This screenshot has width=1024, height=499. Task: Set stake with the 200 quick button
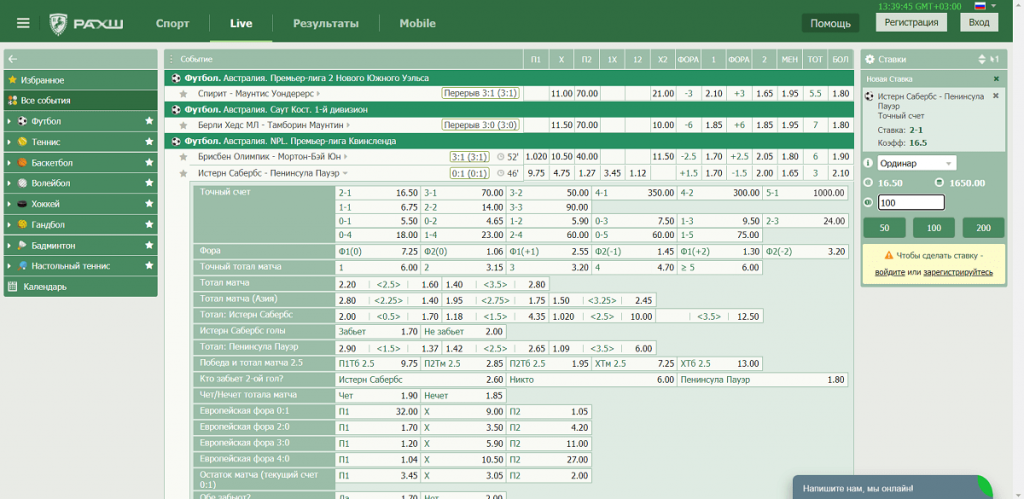(x=982, y=228)
